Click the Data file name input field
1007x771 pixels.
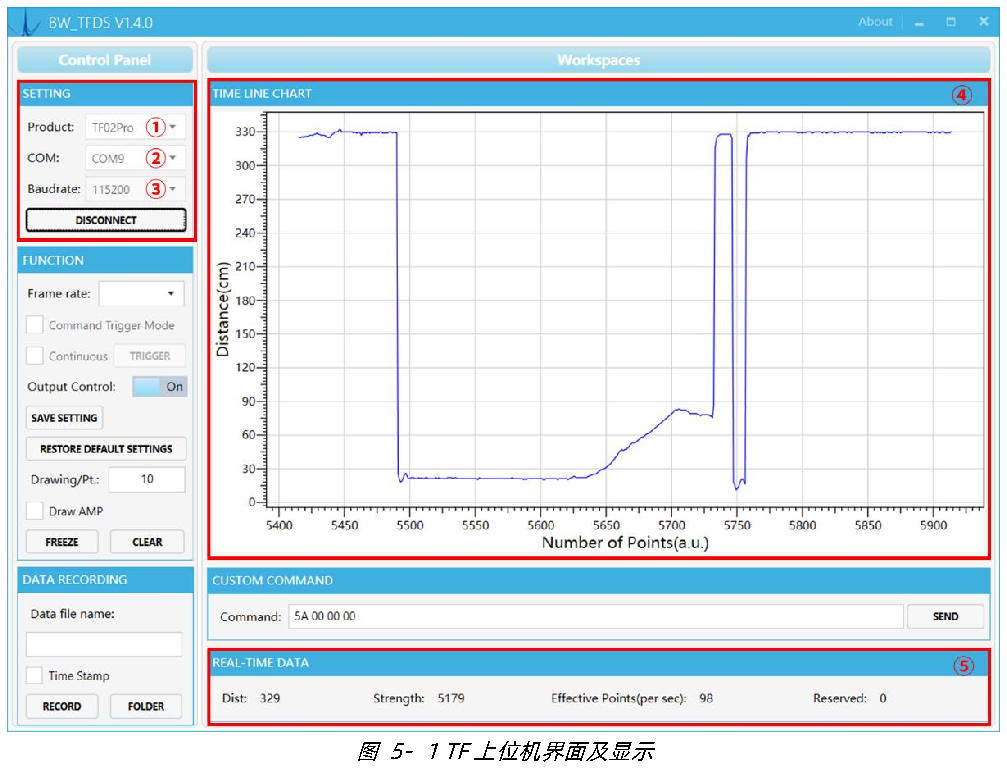pos(104,644)
